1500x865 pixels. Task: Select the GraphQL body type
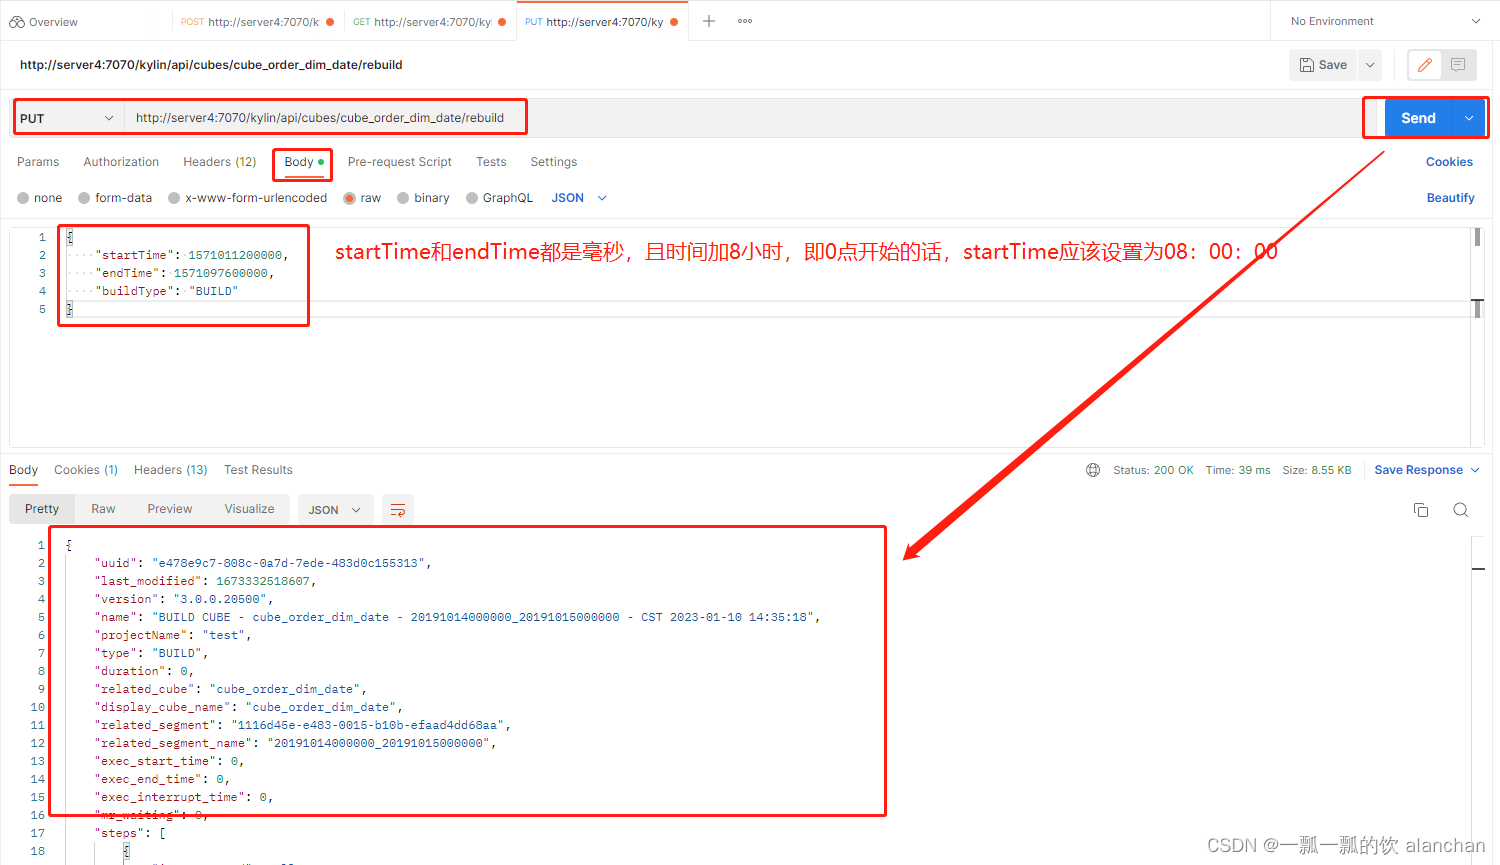pyautogui.click(x=499, y=198)
